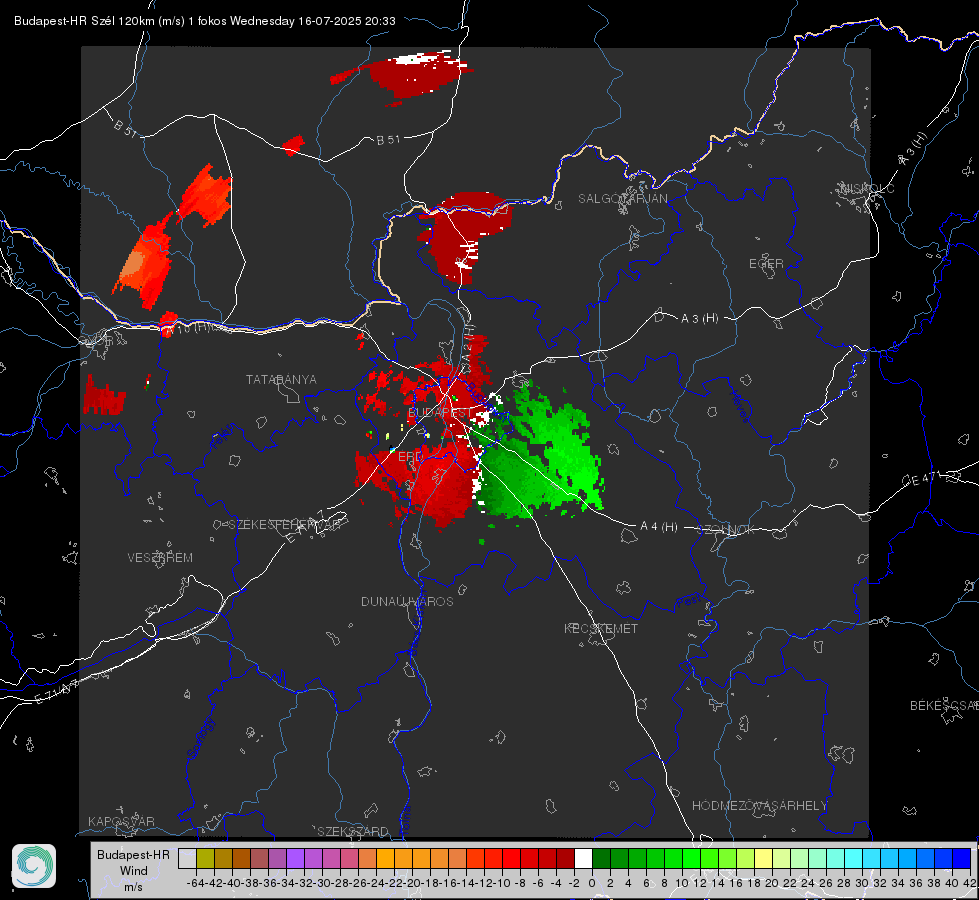Click the SZOLNOK city label
The width and height of the screenshot is (979, 900).
(x=726, y=530)
